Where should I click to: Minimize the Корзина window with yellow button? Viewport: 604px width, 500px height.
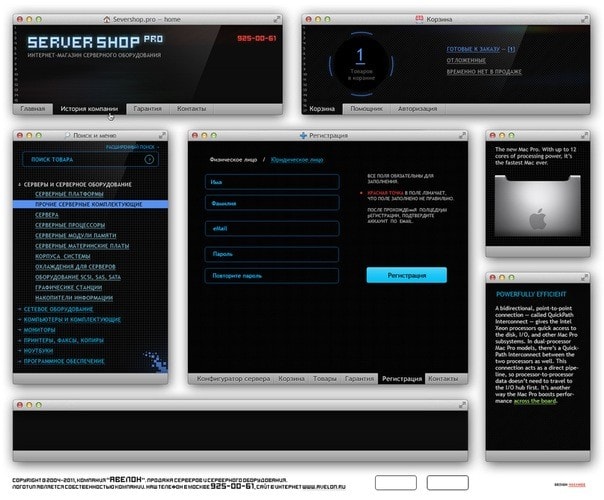pos(318,19)
